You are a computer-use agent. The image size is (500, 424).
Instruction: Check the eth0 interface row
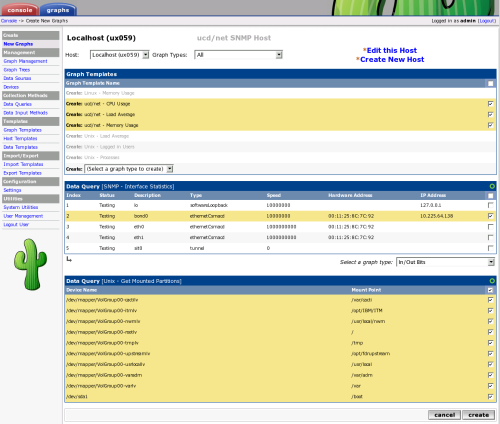click(490, 227)
